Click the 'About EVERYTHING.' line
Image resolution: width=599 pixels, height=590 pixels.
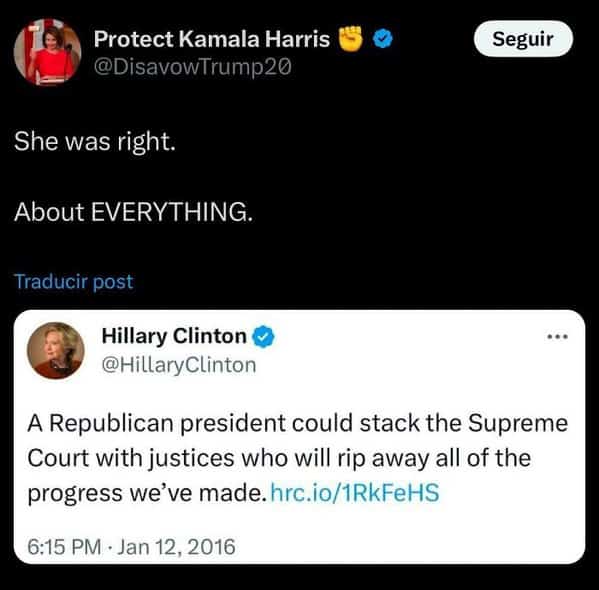click(133, 212)
